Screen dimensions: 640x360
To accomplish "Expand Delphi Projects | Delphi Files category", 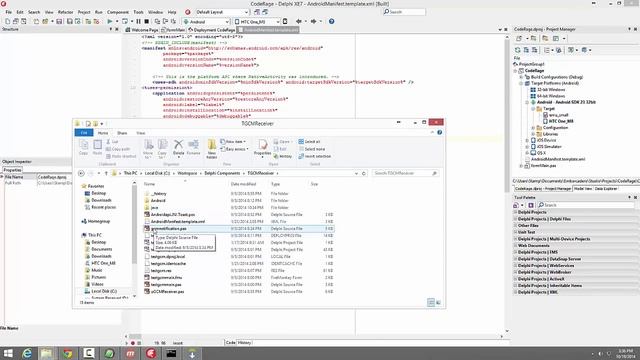I will click(x=516, y=219).
